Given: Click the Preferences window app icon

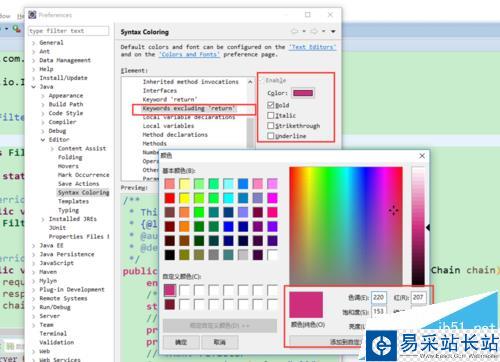Looking at the screenshot, I should click(32, 15).
